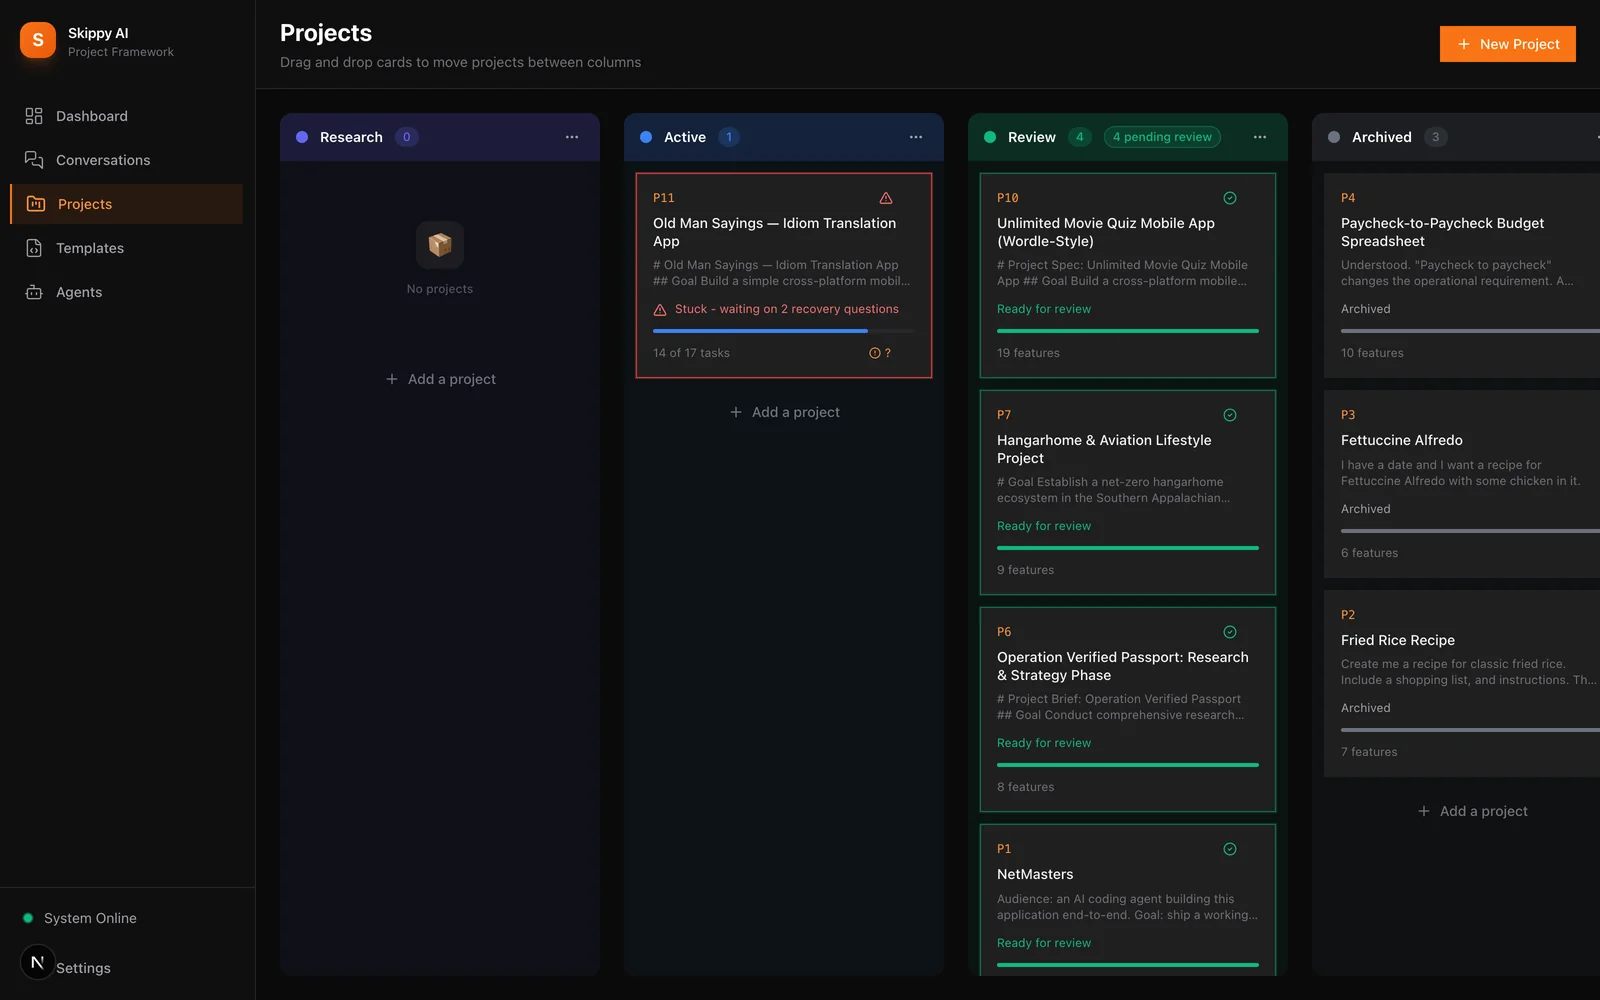Image resolution: width=1600 pixels, height=1000 pixels.
Task: Click the Skippy AI orange logo icon
Action: [38, 40]
